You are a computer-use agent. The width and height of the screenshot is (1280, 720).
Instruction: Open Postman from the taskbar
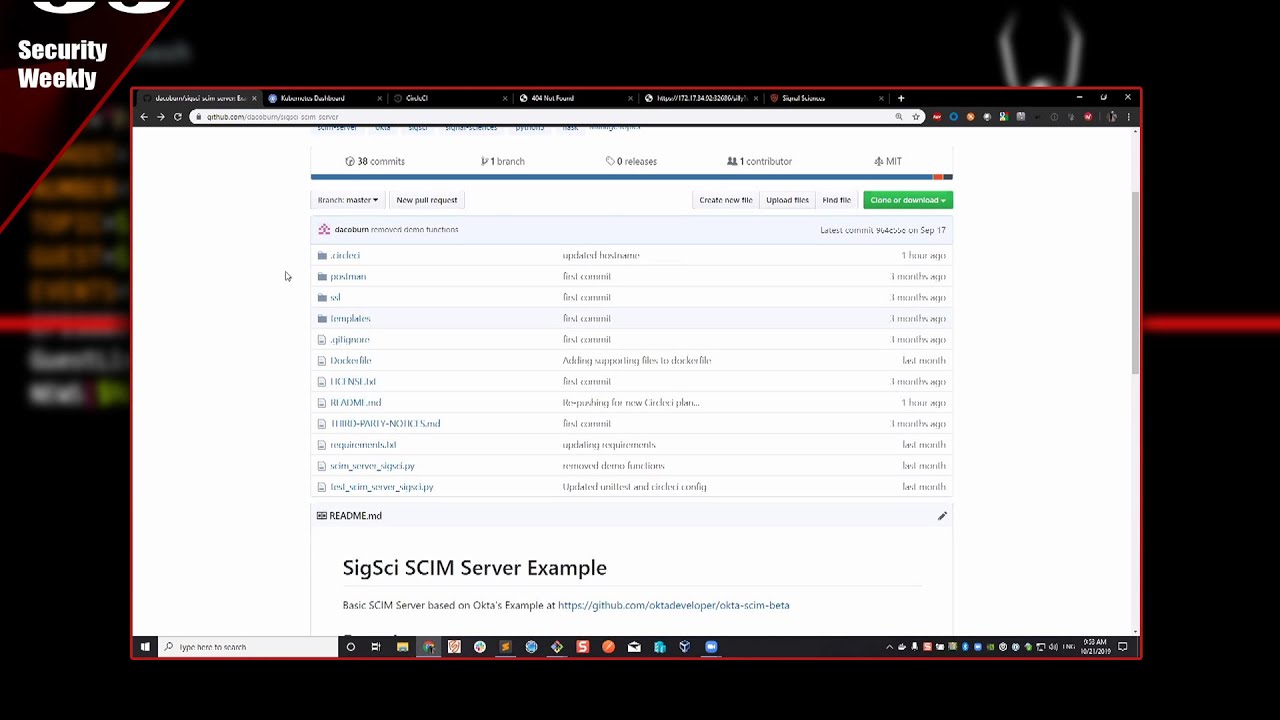coord(608,647)
